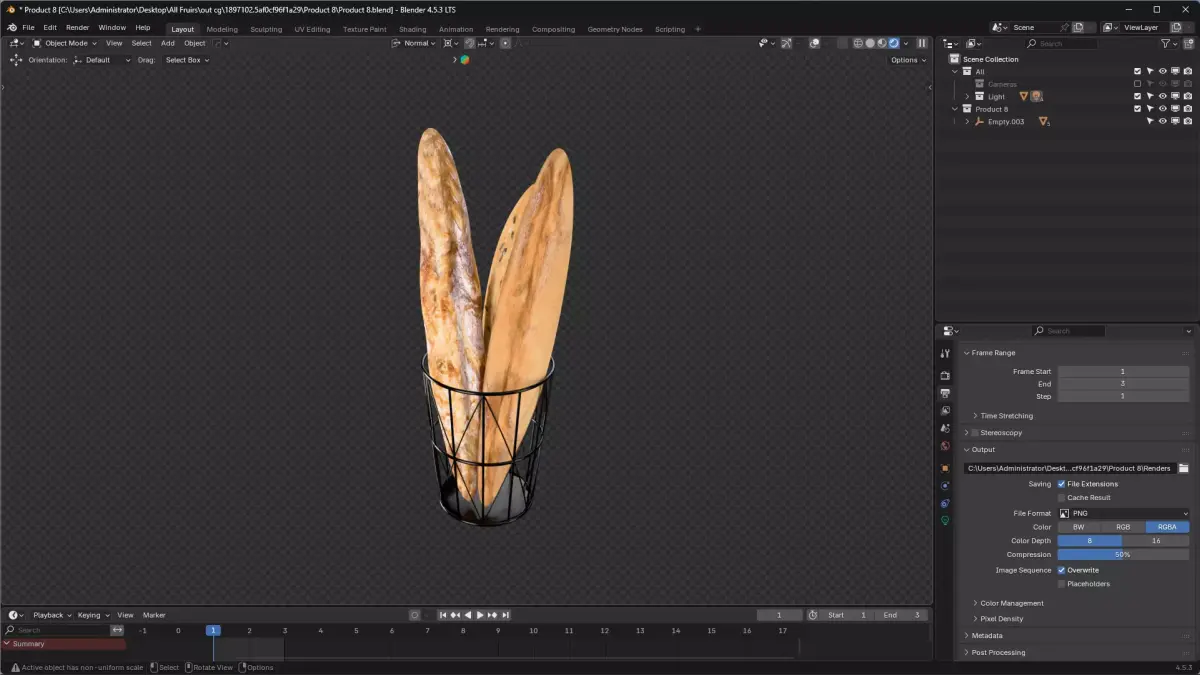The width and height of the screenshot is (1200, 675).
Task: Switch to rendered viewport shading
Action: [893, 43]
